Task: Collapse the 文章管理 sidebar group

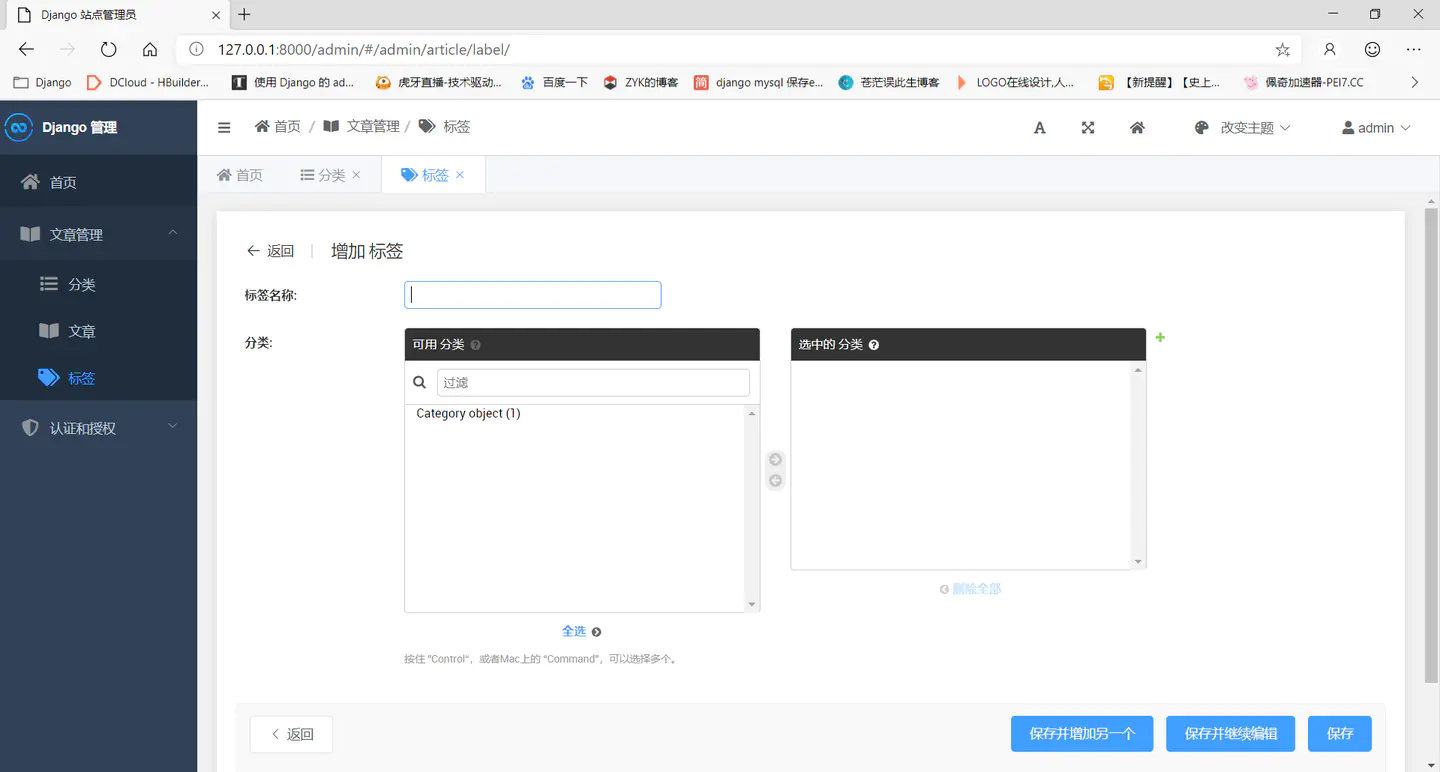Action: click(x=99, y=234)
